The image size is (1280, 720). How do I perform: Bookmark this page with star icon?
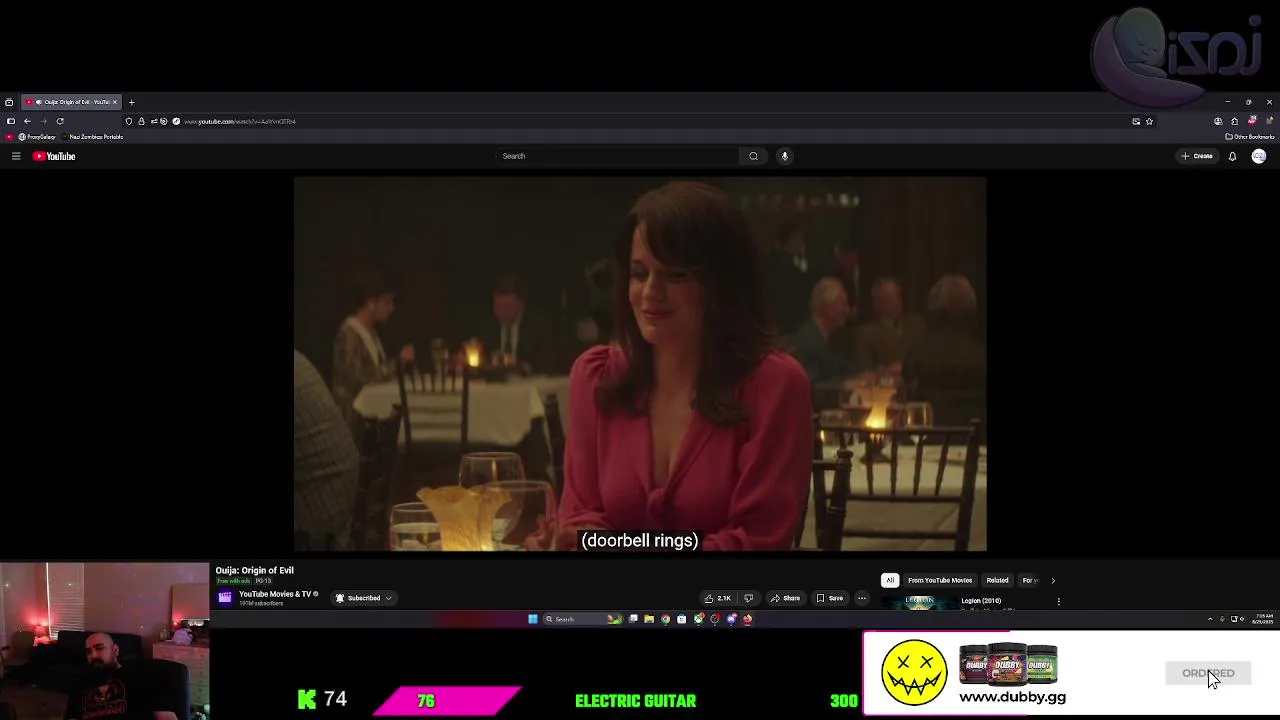(1149, 121)
